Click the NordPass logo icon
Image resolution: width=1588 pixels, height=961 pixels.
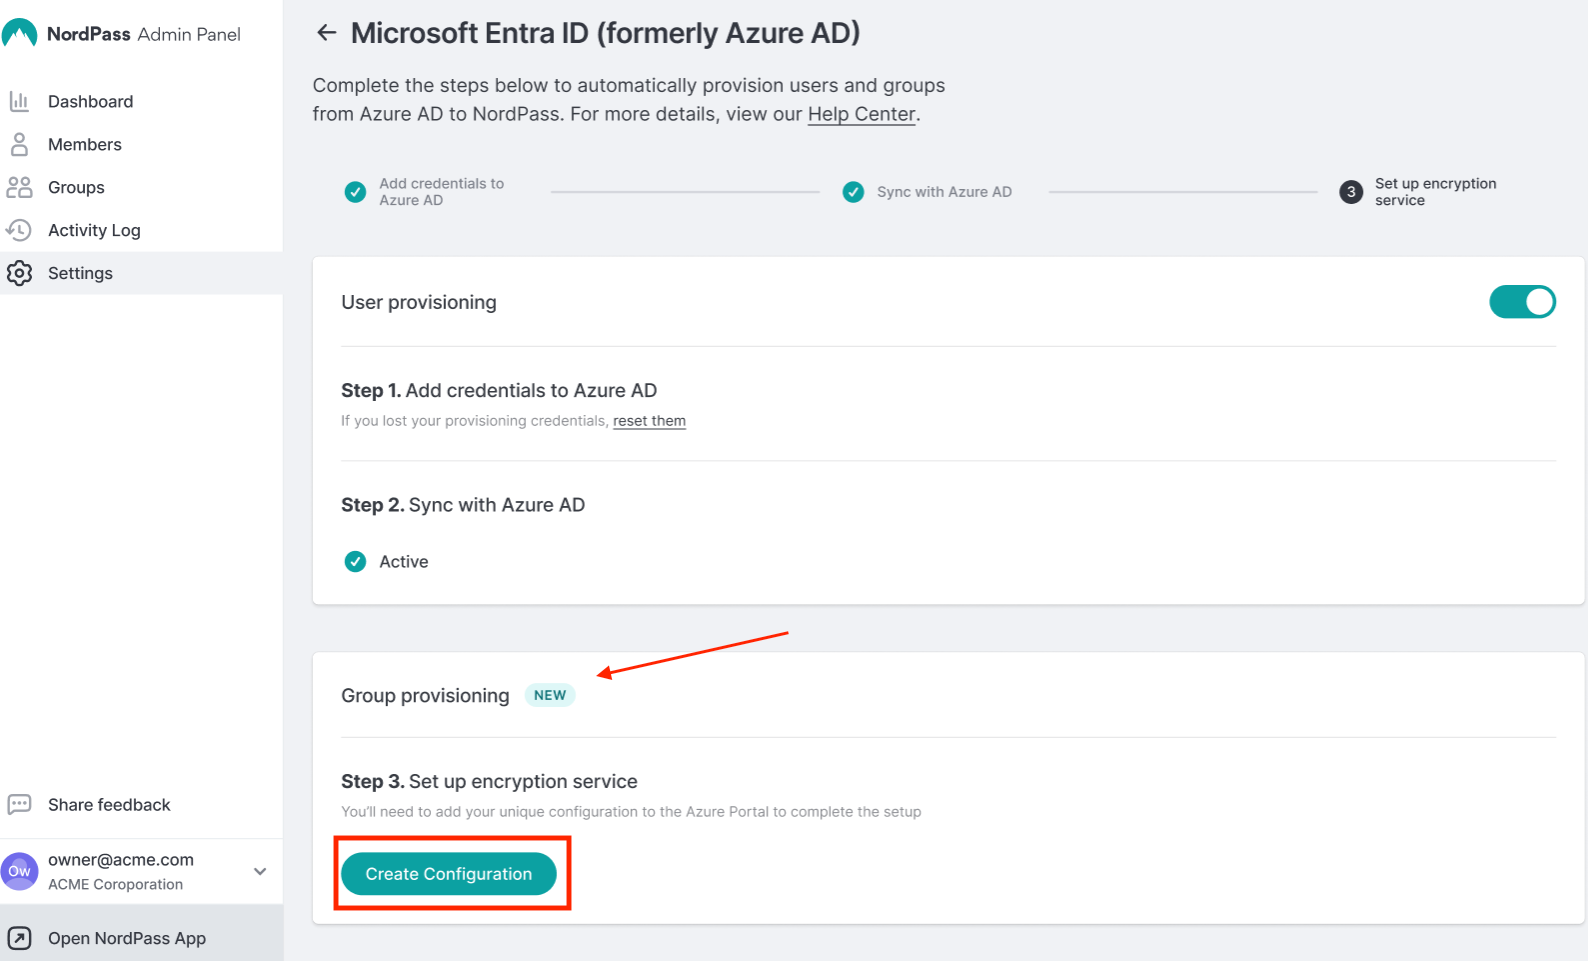click(19, 33)
